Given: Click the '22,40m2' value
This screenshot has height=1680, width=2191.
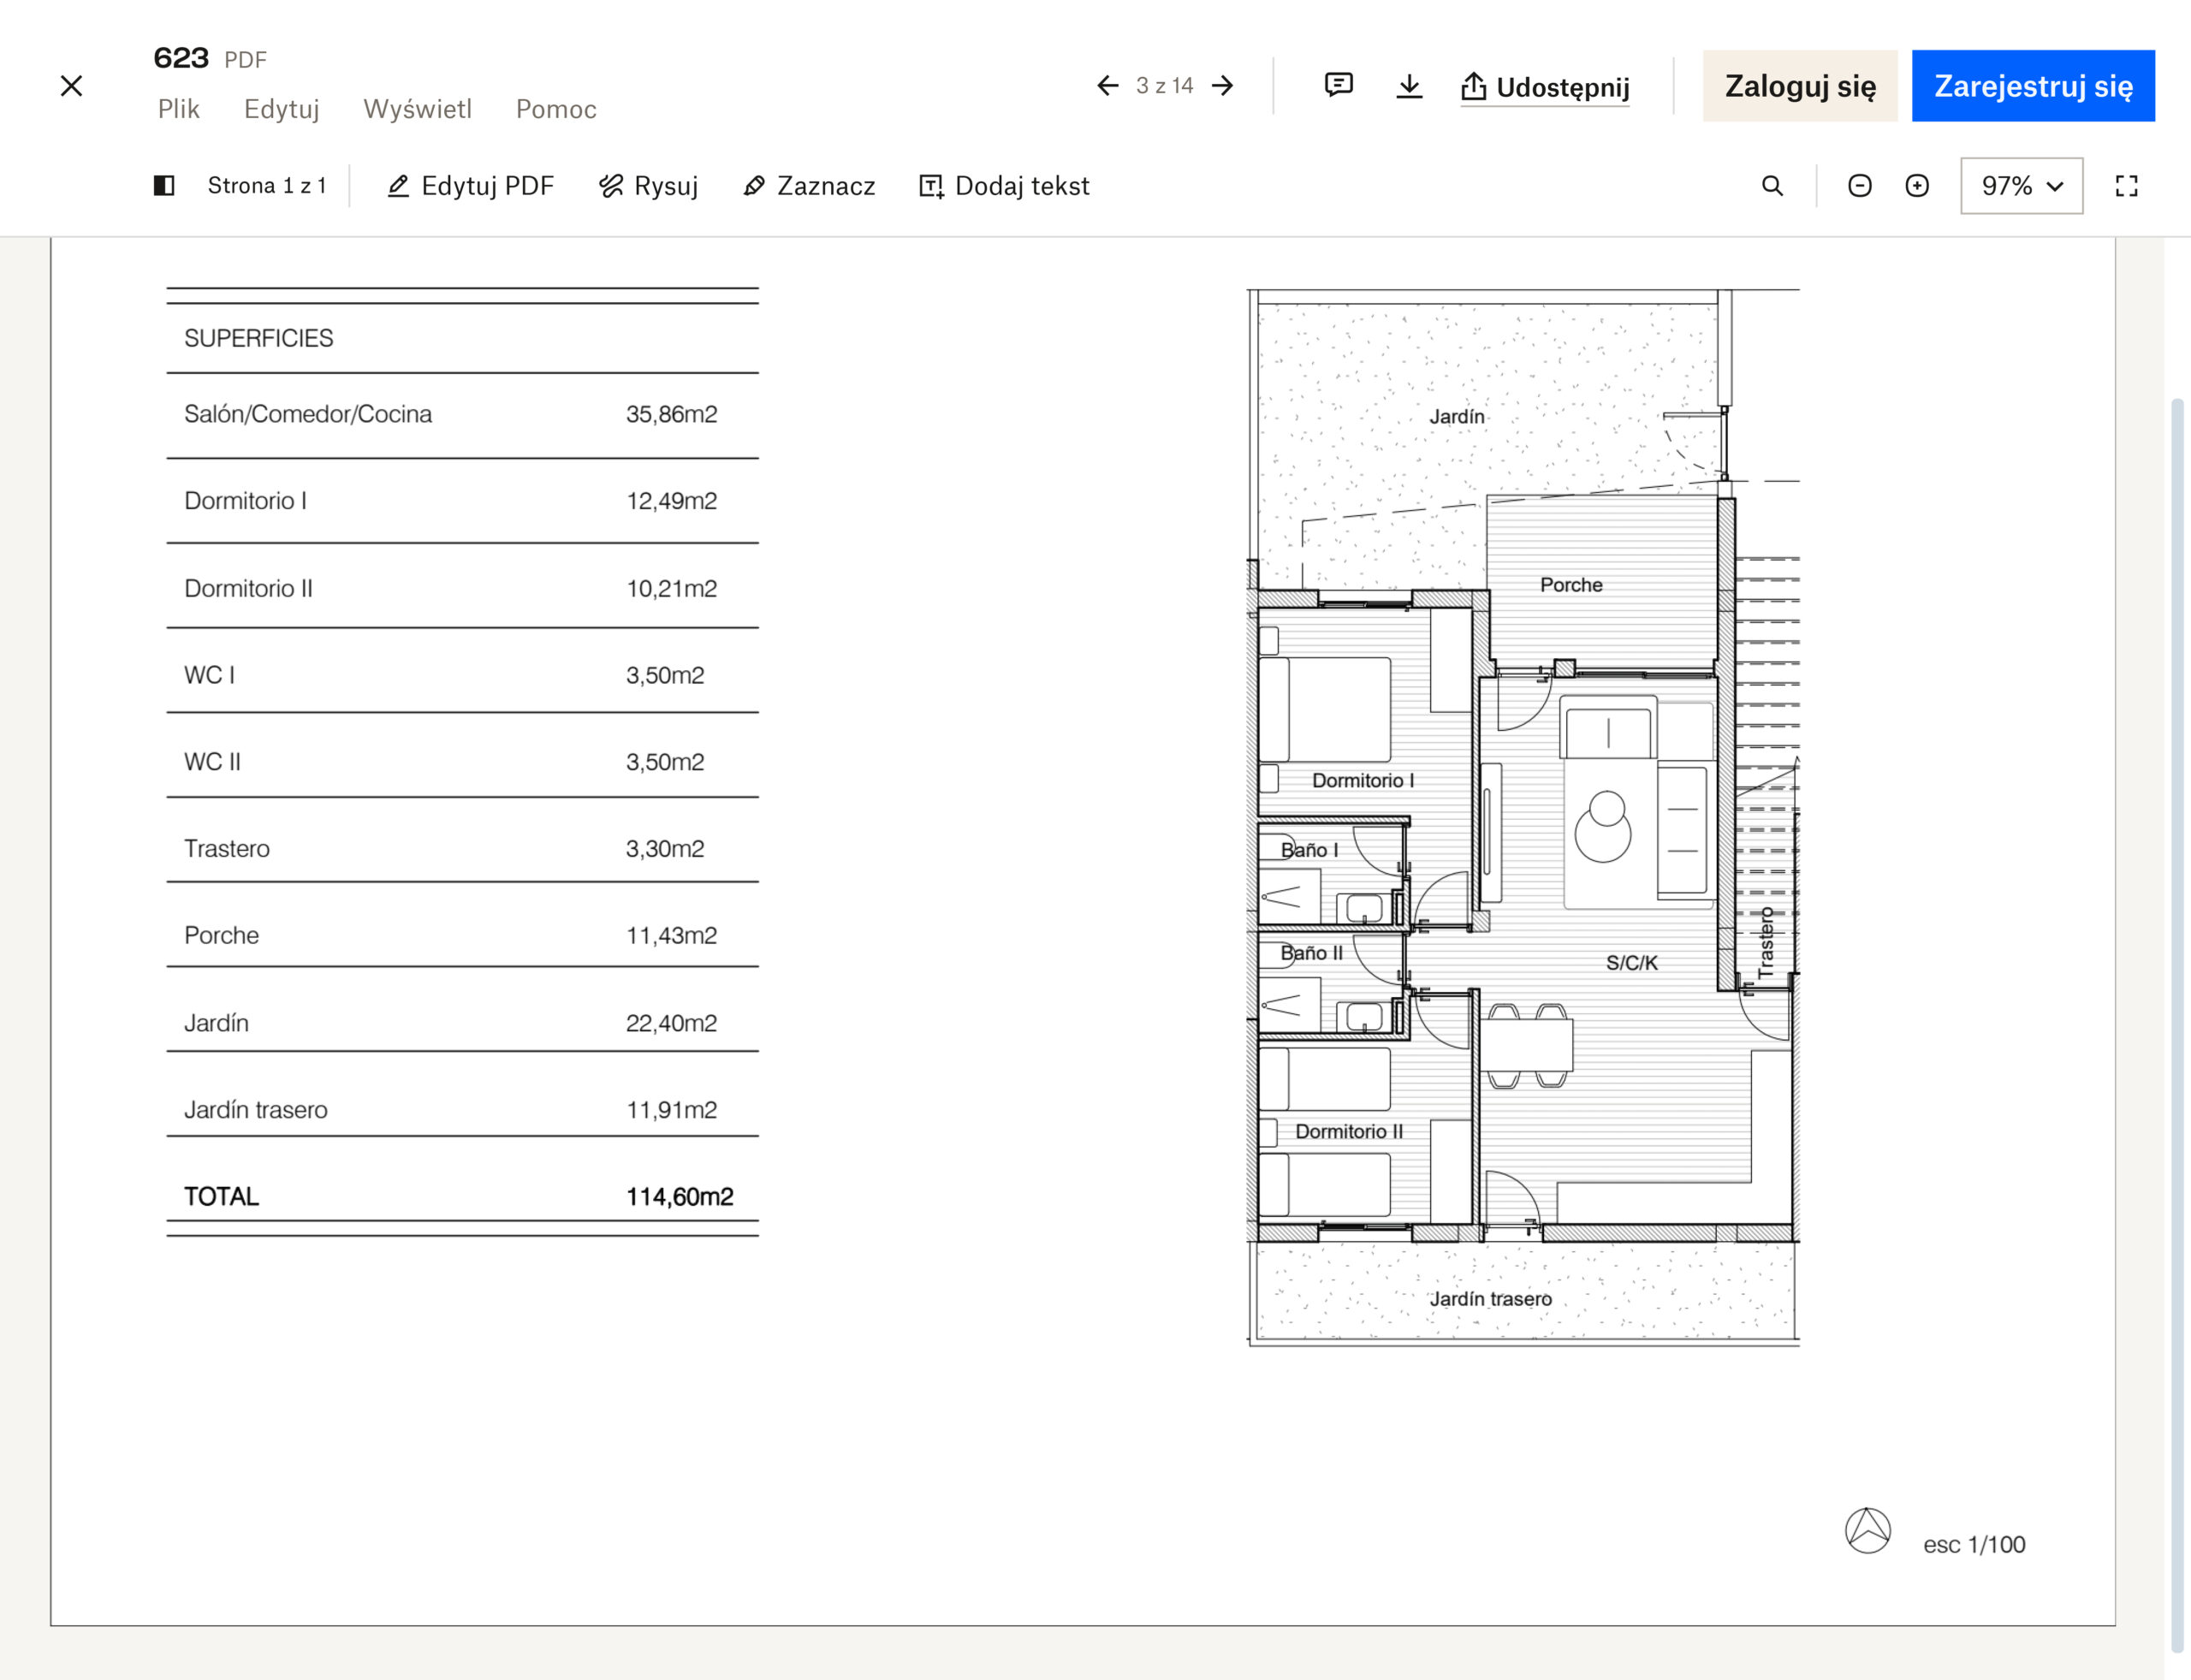Looking at the screenshot, I should (x=671, y=1023).
